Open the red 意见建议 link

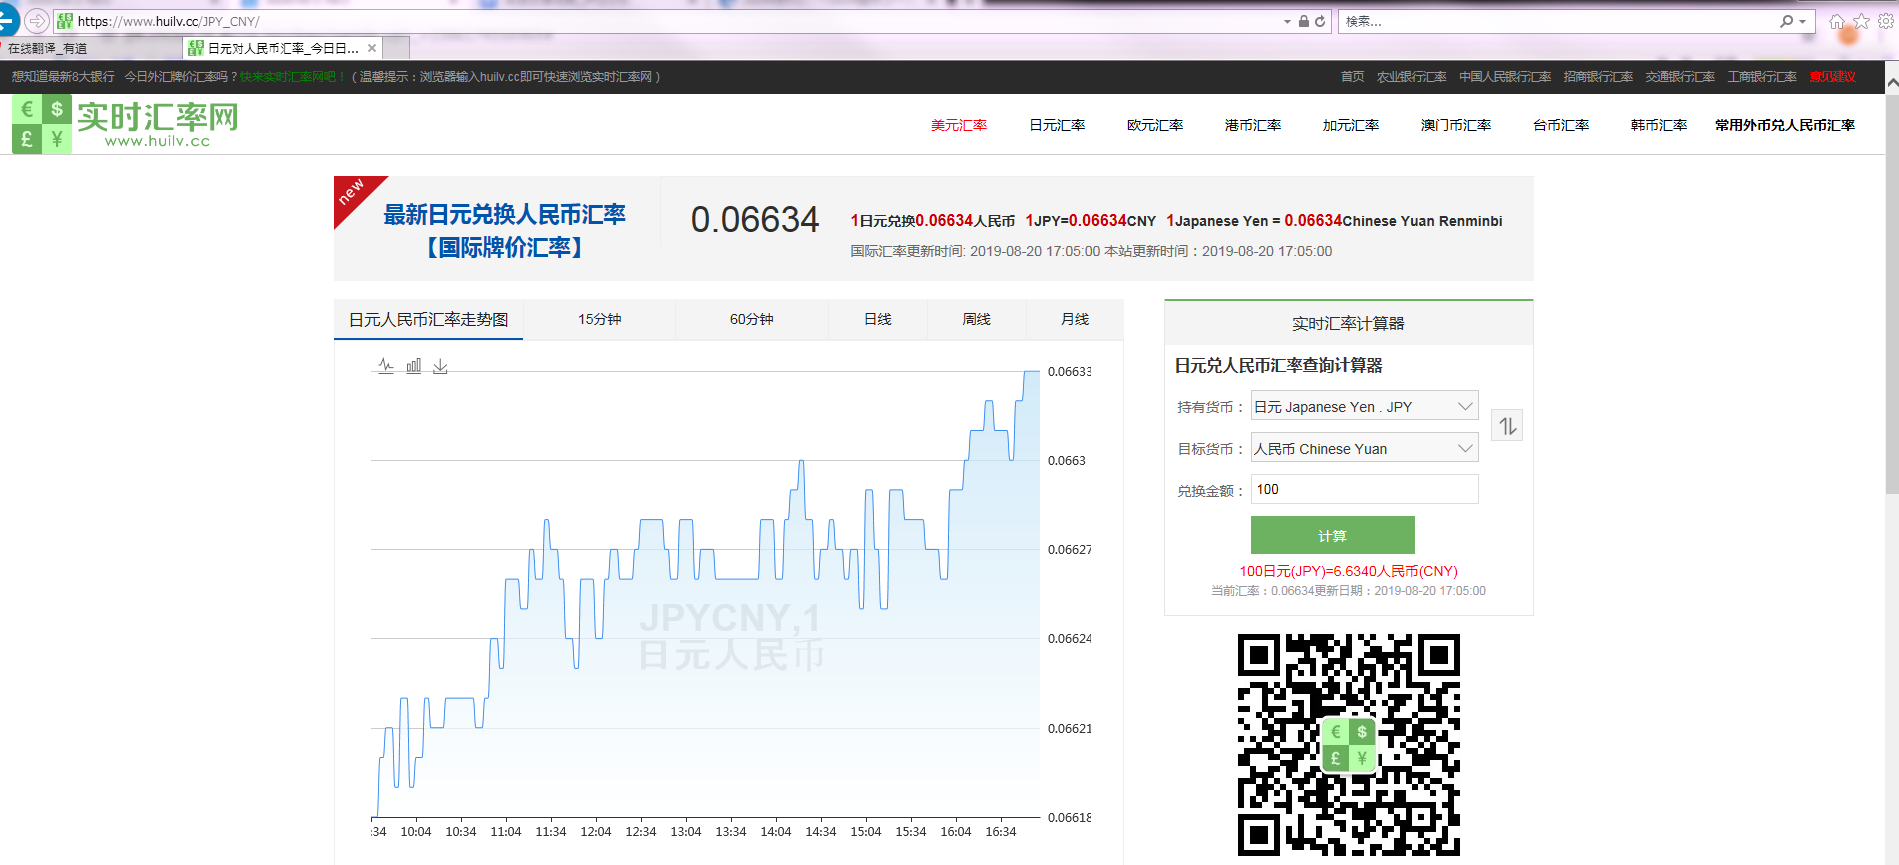point(1832,77)
